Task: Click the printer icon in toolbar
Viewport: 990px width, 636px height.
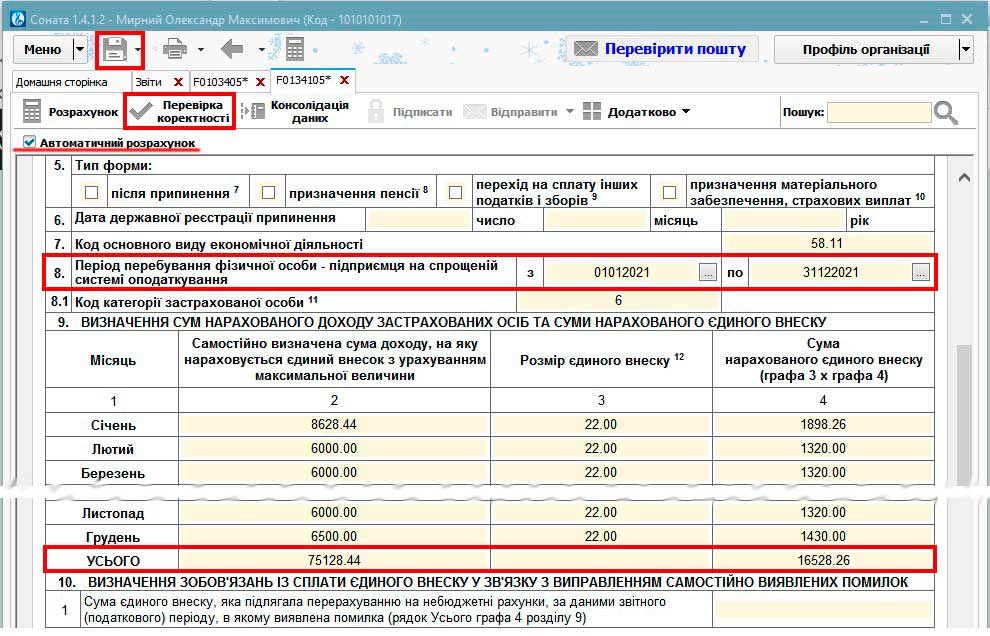Action: click(x=175, y=49)
